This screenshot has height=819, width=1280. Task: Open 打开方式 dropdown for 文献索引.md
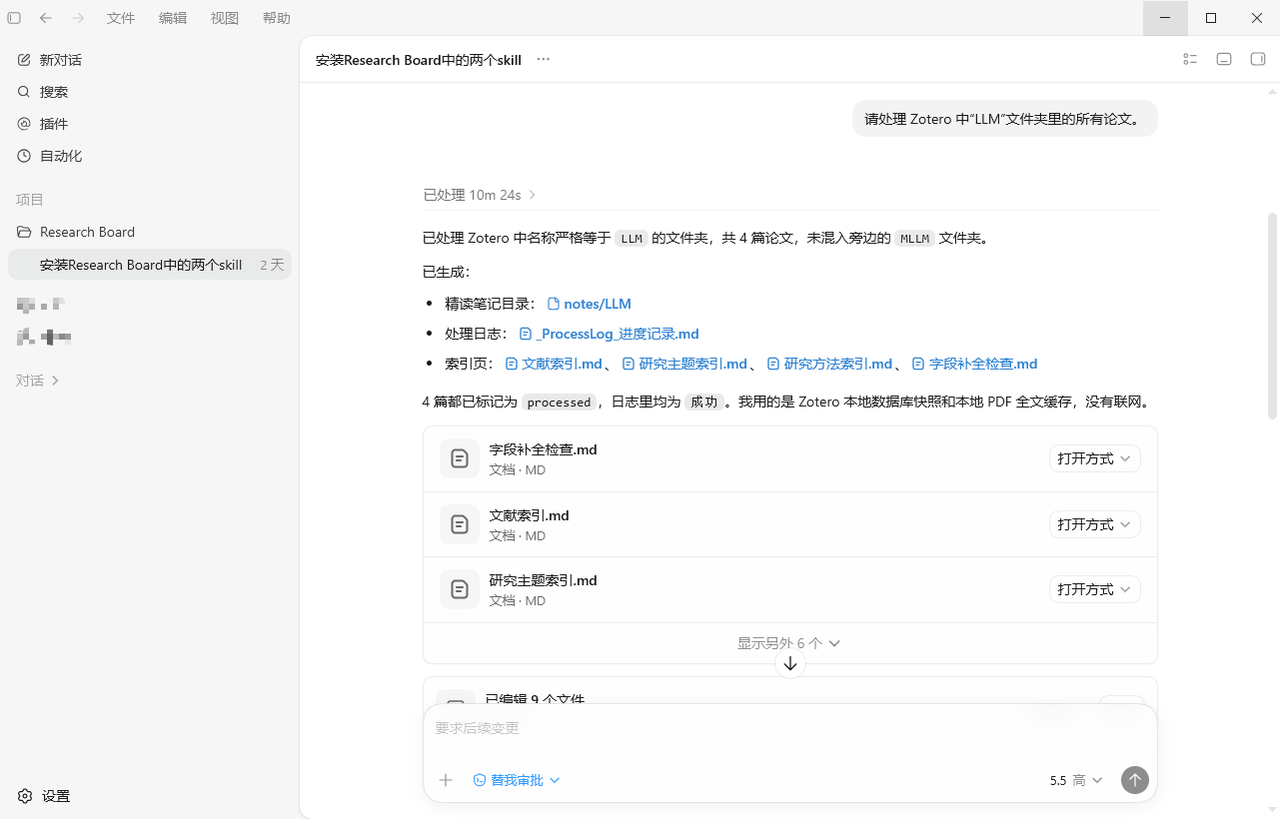click(x=1094, y=524)
